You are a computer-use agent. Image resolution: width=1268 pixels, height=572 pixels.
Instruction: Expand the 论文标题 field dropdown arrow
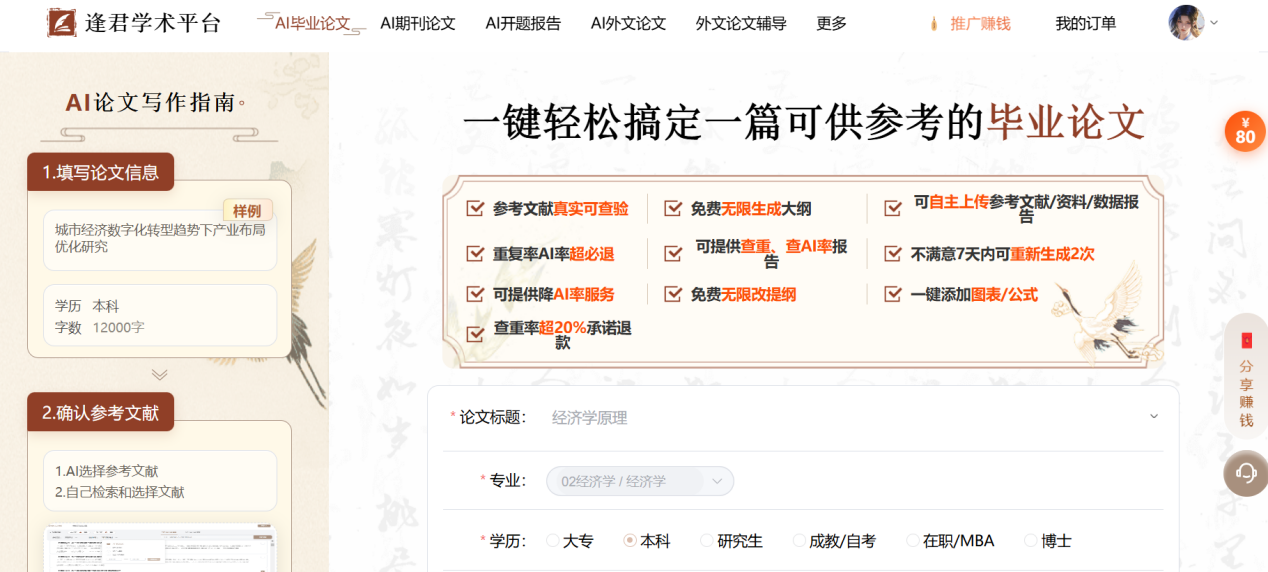click(1154, 417)
